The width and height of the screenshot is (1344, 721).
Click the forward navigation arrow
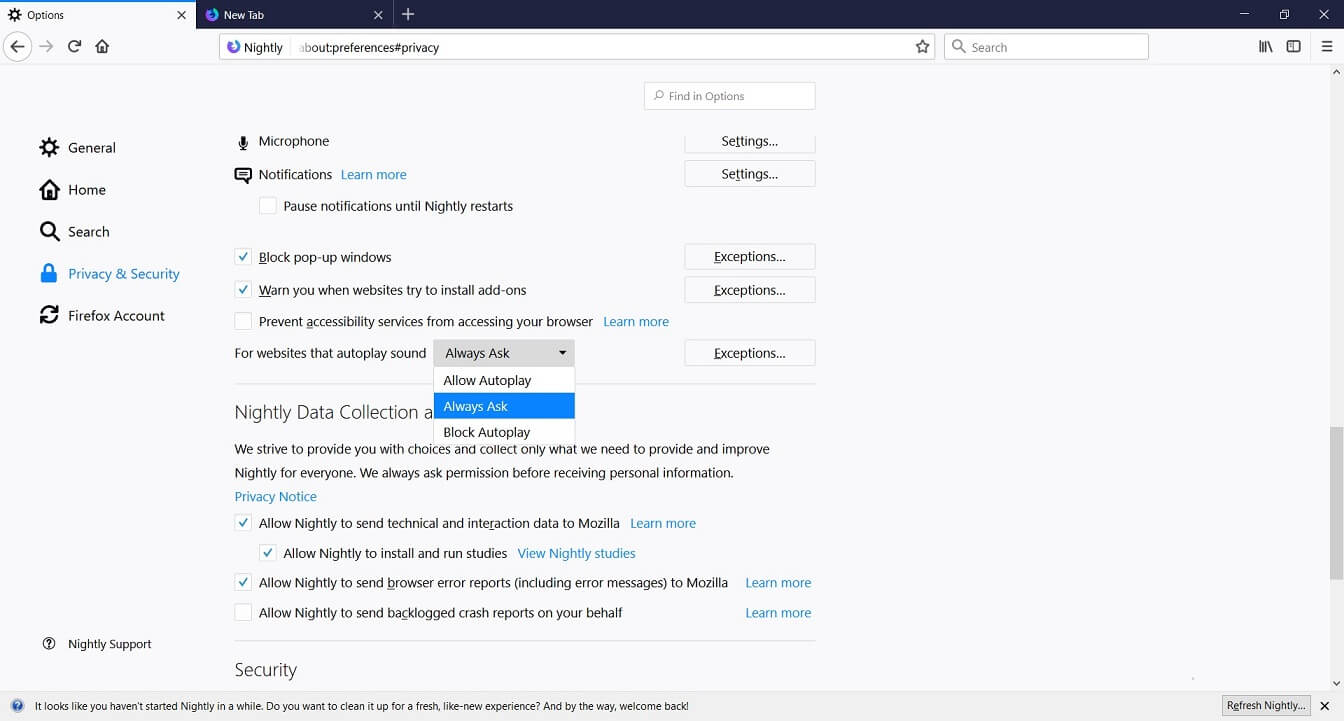[x=46, y=47]
